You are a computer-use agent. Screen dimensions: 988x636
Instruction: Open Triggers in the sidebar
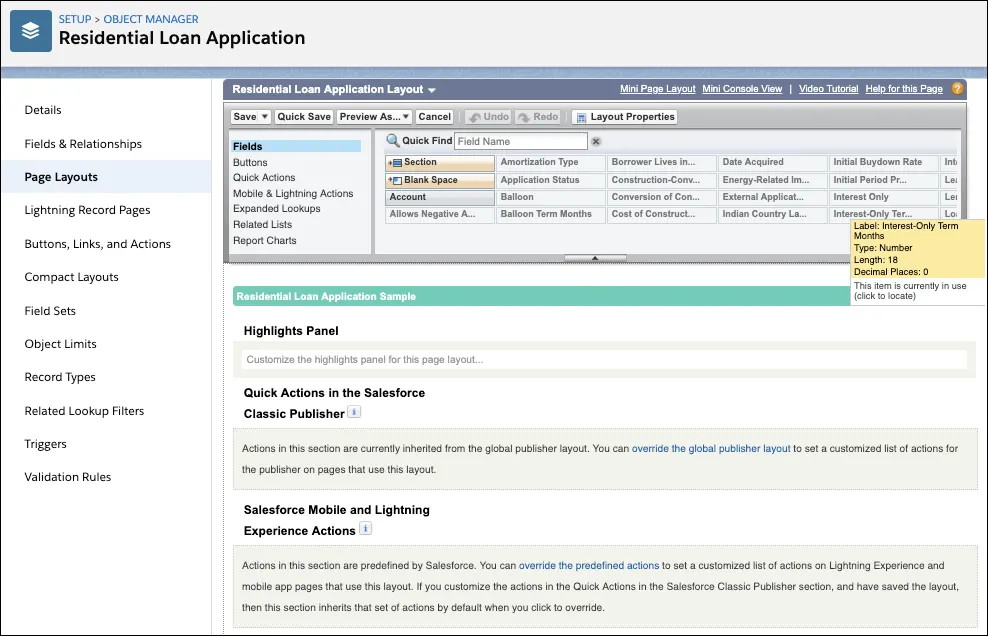click(x=45, y=444)
